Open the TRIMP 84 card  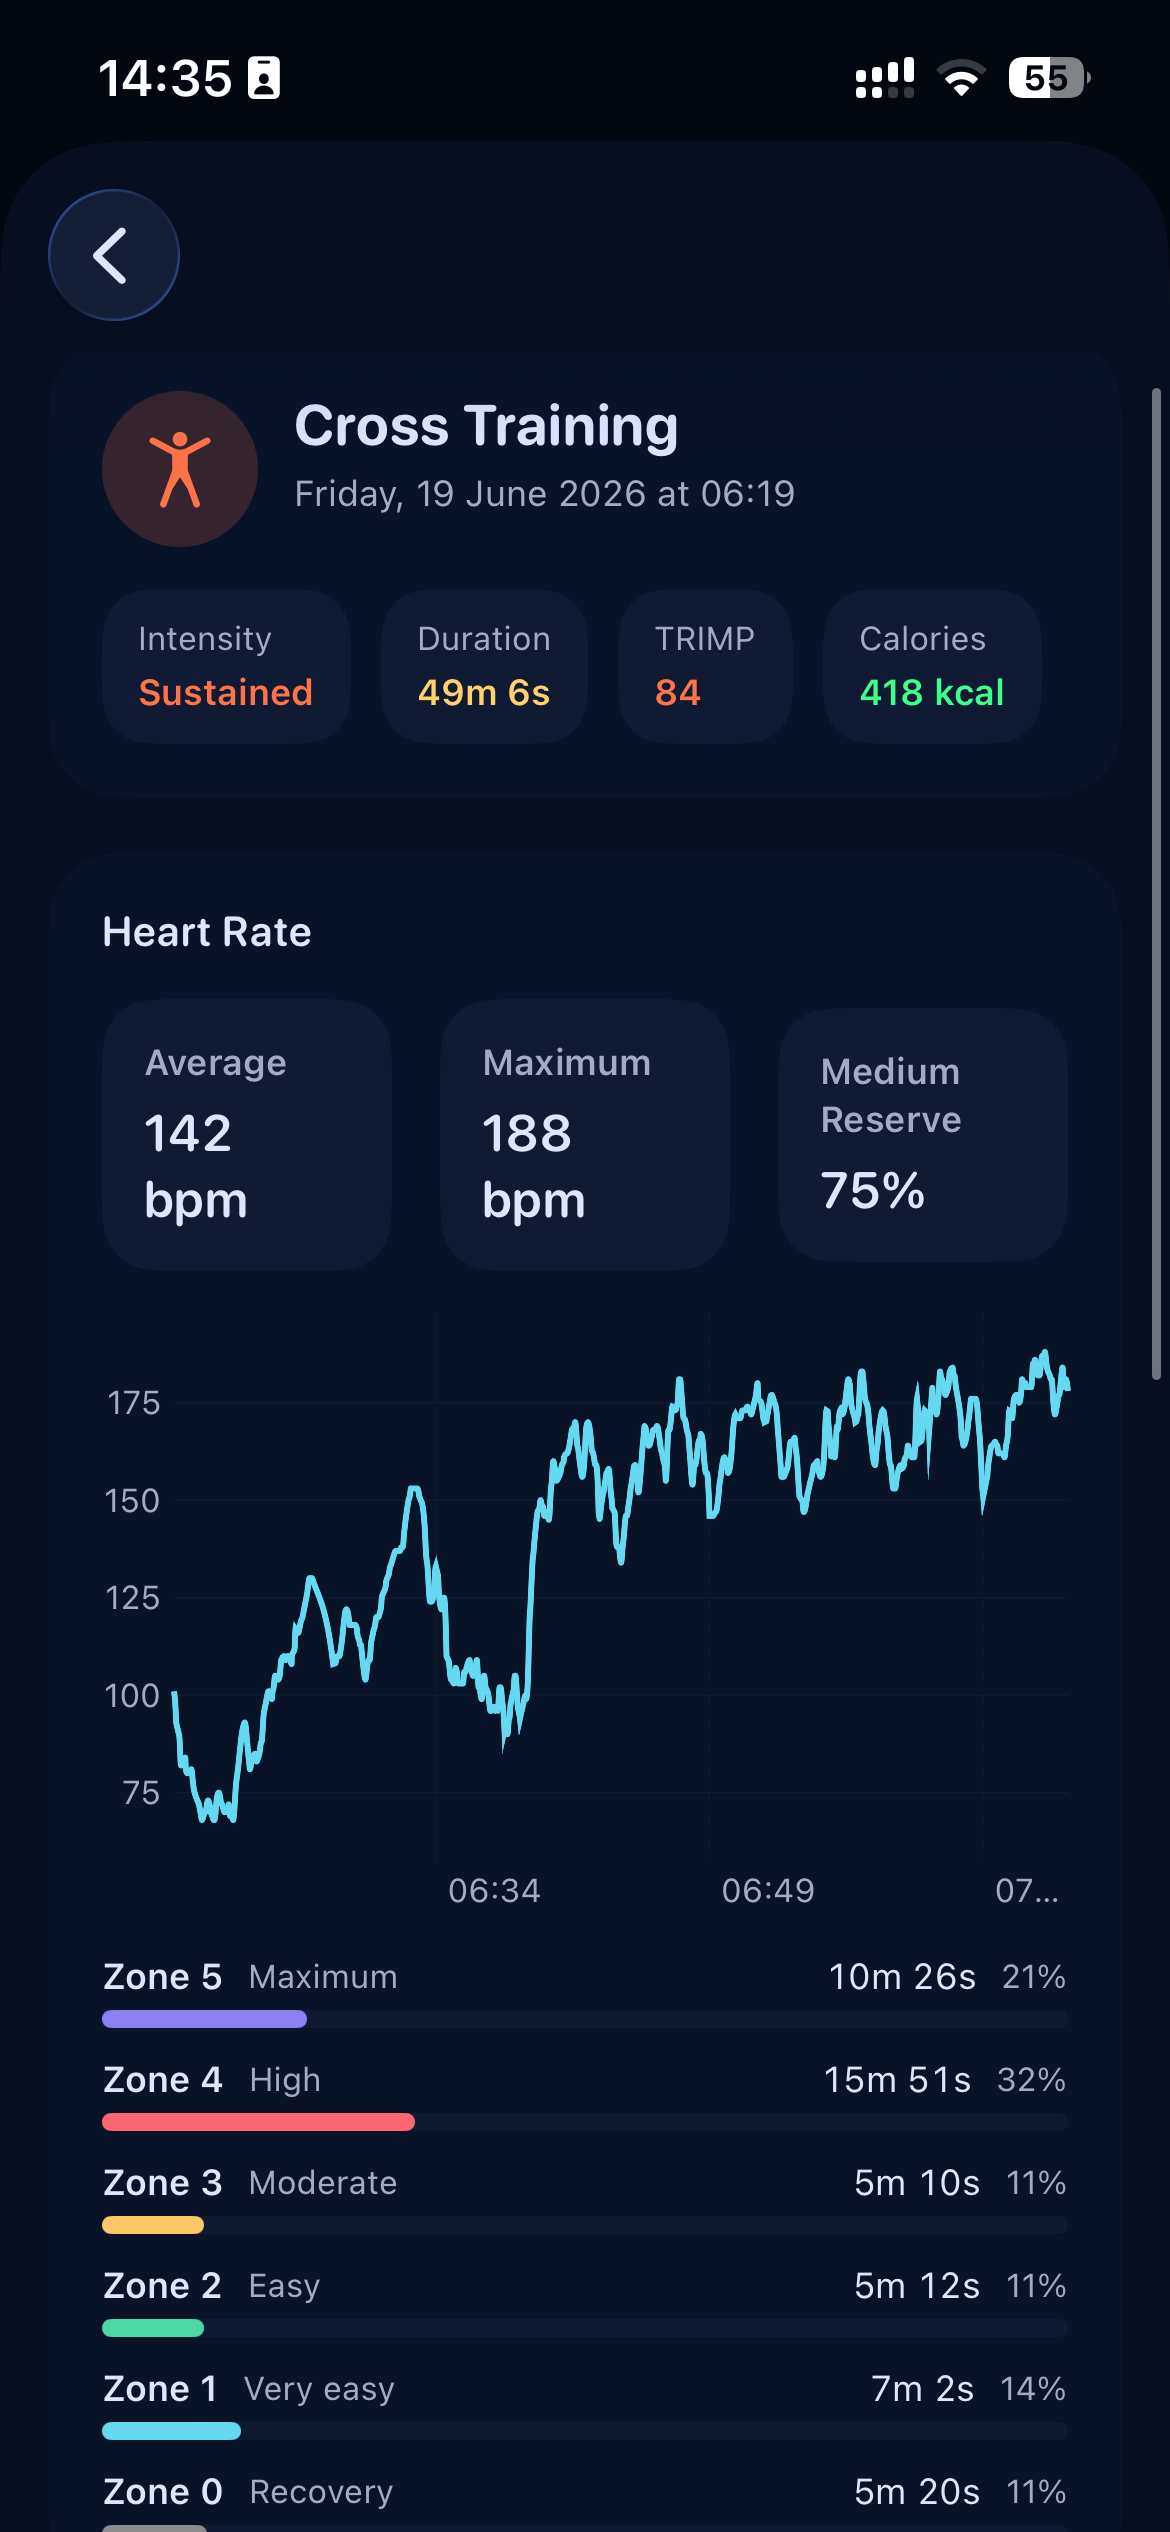pos(705,666)
